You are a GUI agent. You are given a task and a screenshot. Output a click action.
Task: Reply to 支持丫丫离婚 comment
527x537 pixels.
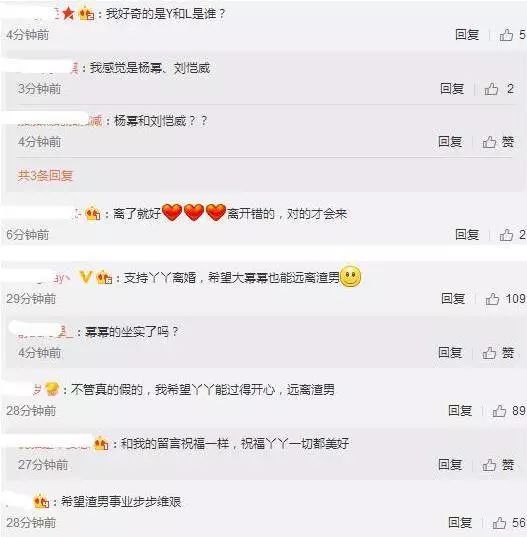tap(453, 299)
